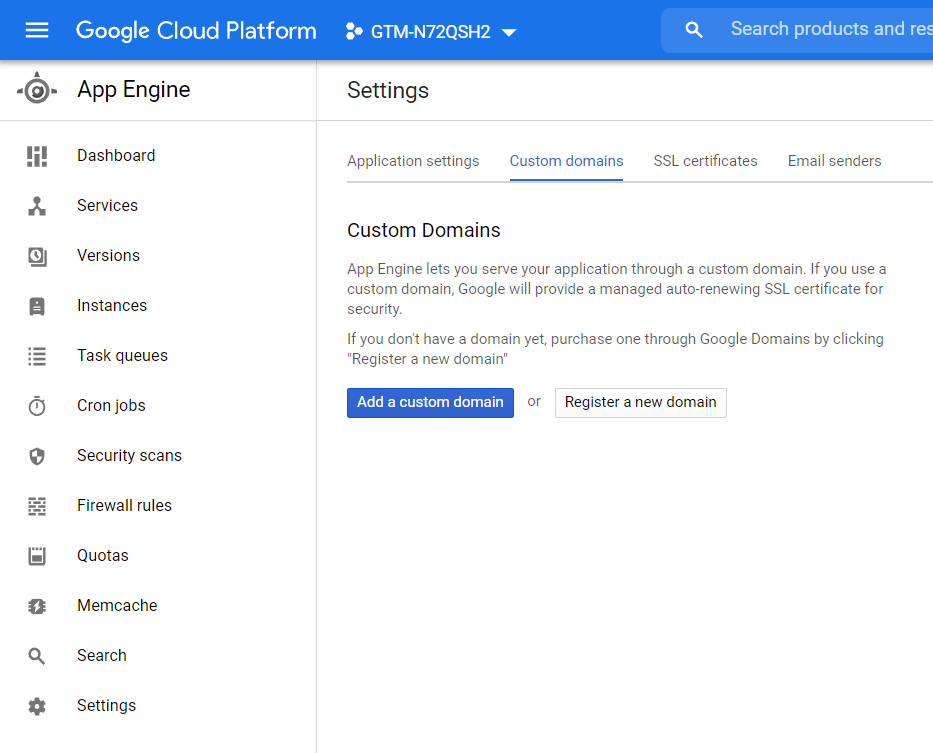Click the Add a custom domain button

click(x=430, y=402)
